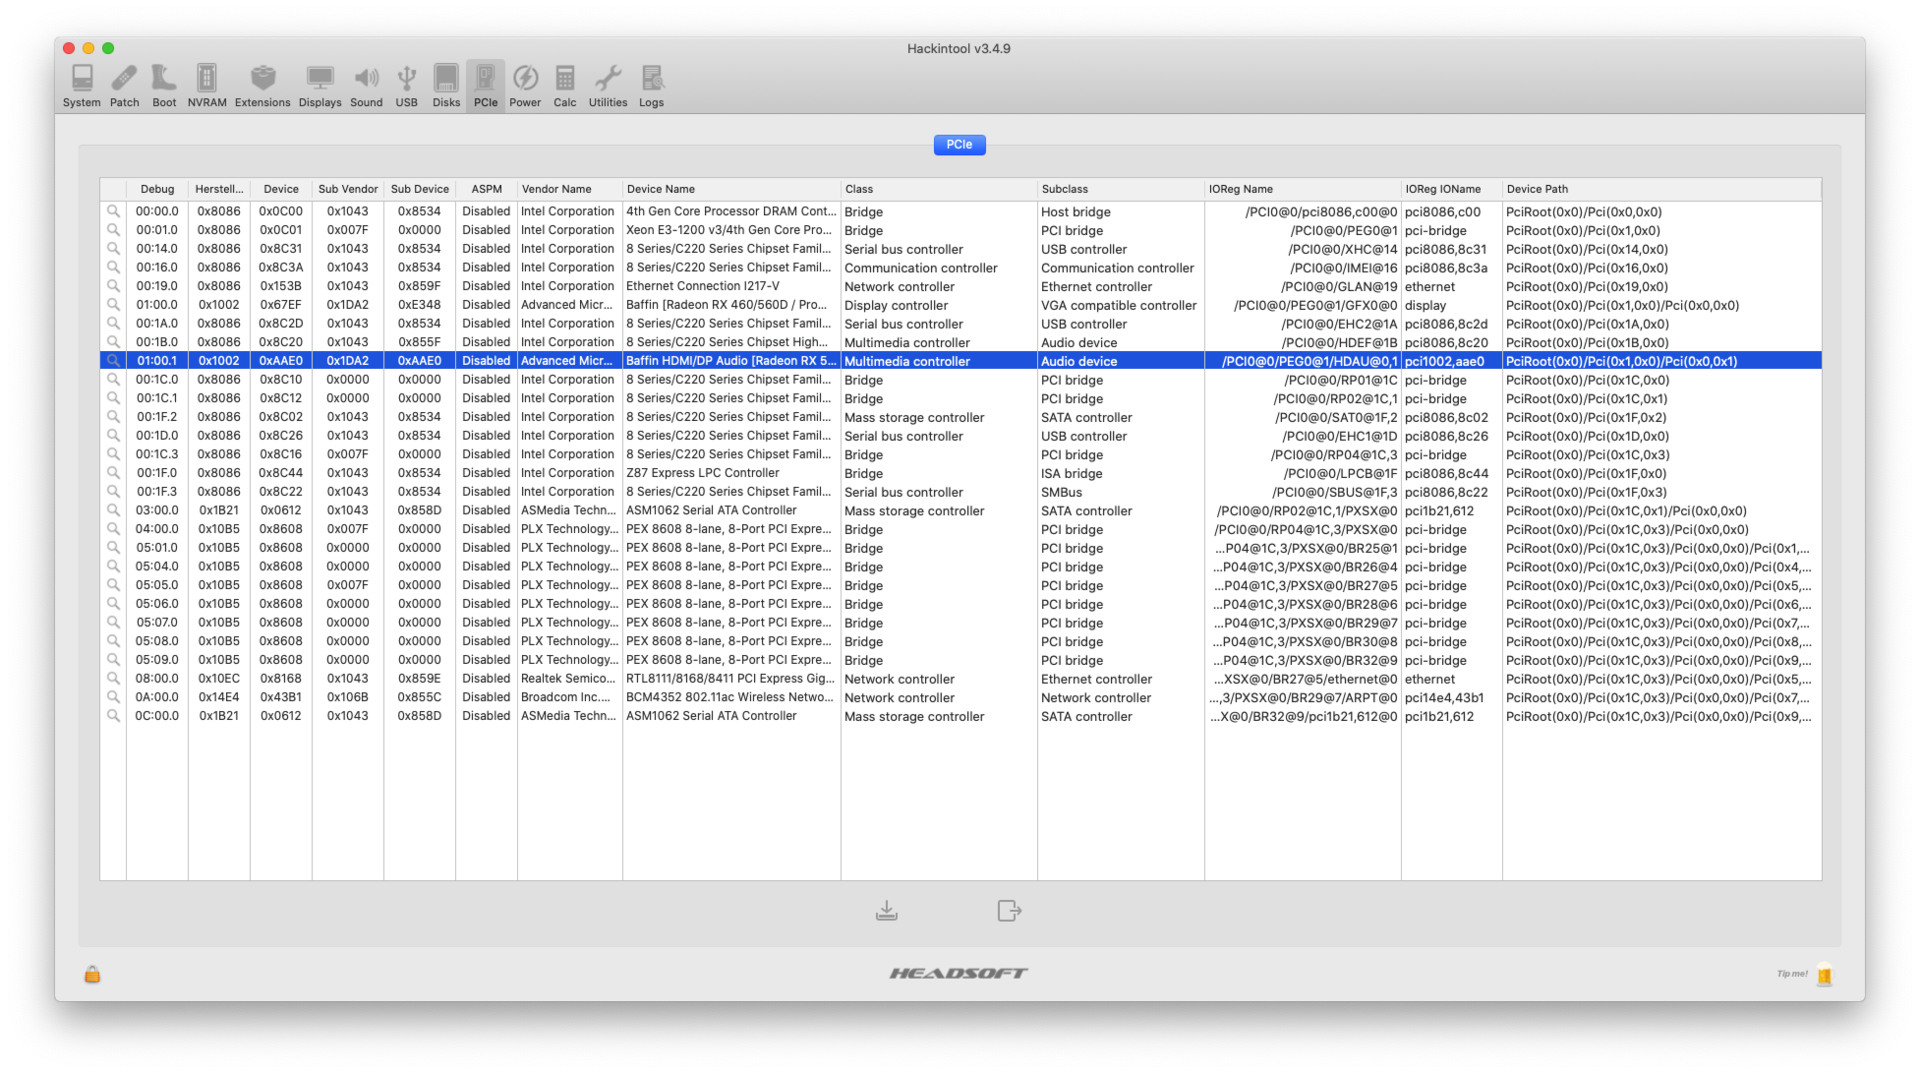Screen dimensions: 1920x1074
Task: Select the Xeon E3-1200 v3 device name
Action: click(x=730, y=230)
